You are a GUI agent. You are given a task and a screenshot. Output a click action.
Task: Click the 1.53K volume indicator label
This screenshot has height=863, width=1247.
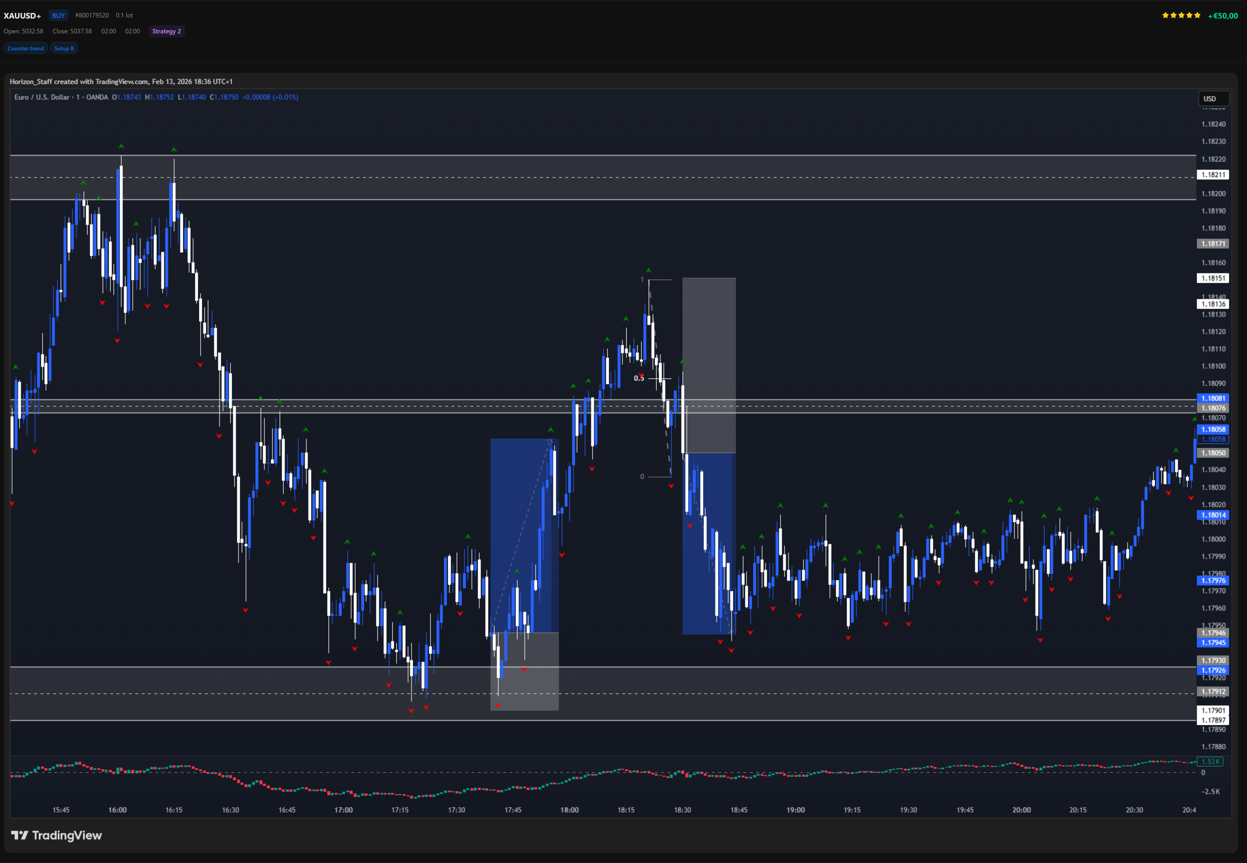click(1210, 762)
